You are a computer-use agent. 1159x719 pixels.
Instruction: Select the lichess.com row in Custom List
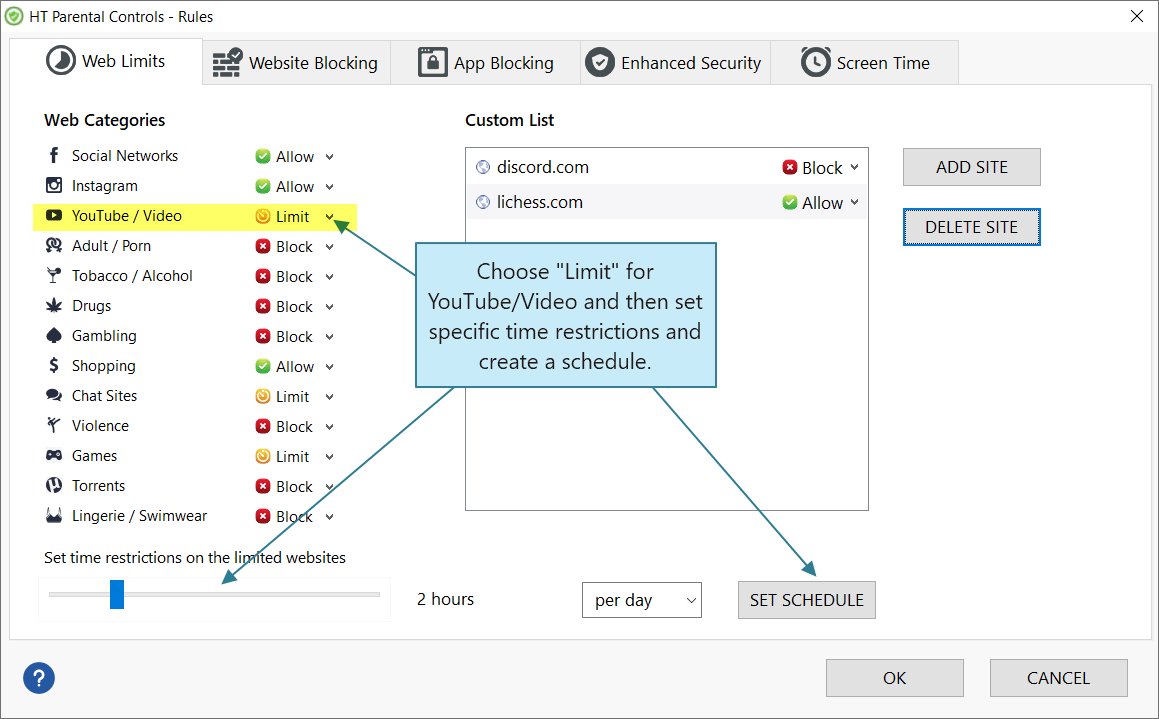(667, 202)
